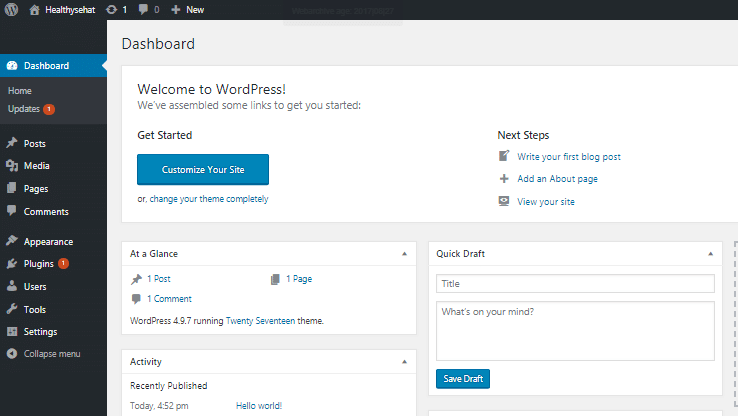The height and width of the screenshot is (416, 738).
Task: Open the Twenty Seventeen theme link
Action: 260,321
